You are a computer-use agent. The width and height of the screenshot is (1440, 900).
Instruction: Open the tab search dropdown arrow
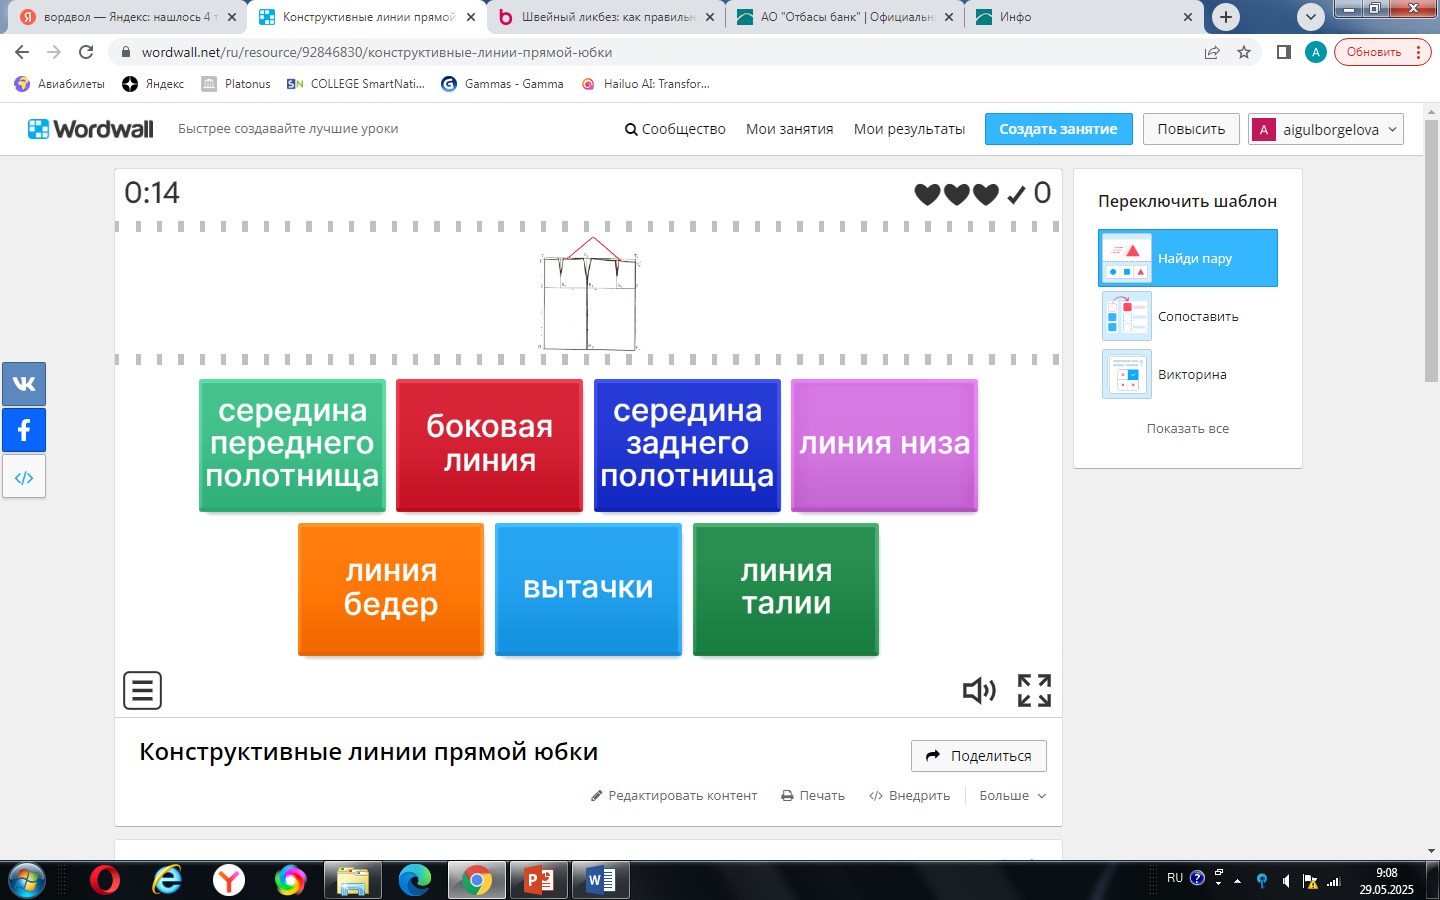[x=1311, y=17]
